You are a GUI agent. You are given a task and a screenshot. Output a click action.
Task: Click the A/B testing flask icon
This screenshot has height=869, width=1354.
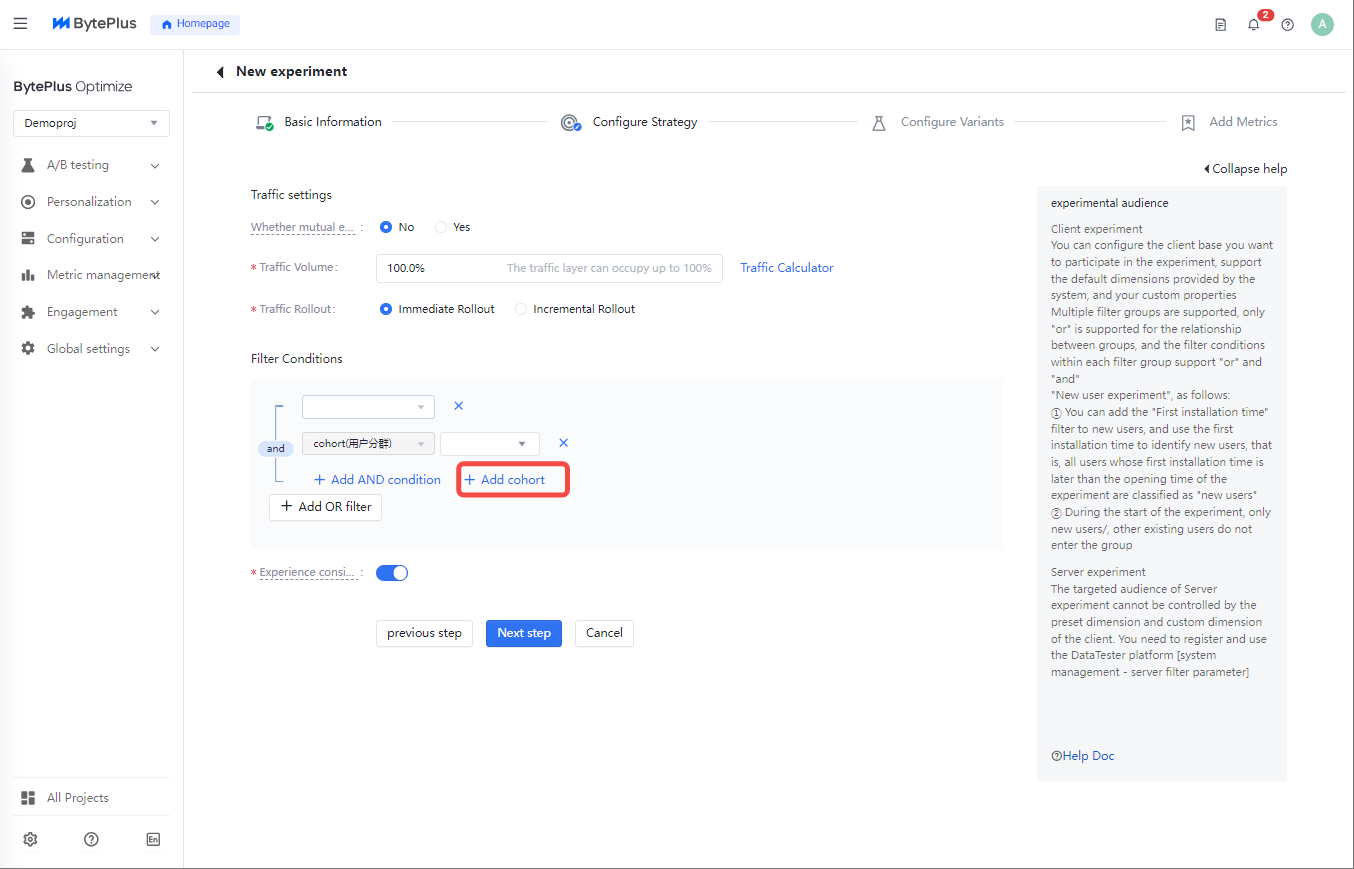(x=28, y=165)
